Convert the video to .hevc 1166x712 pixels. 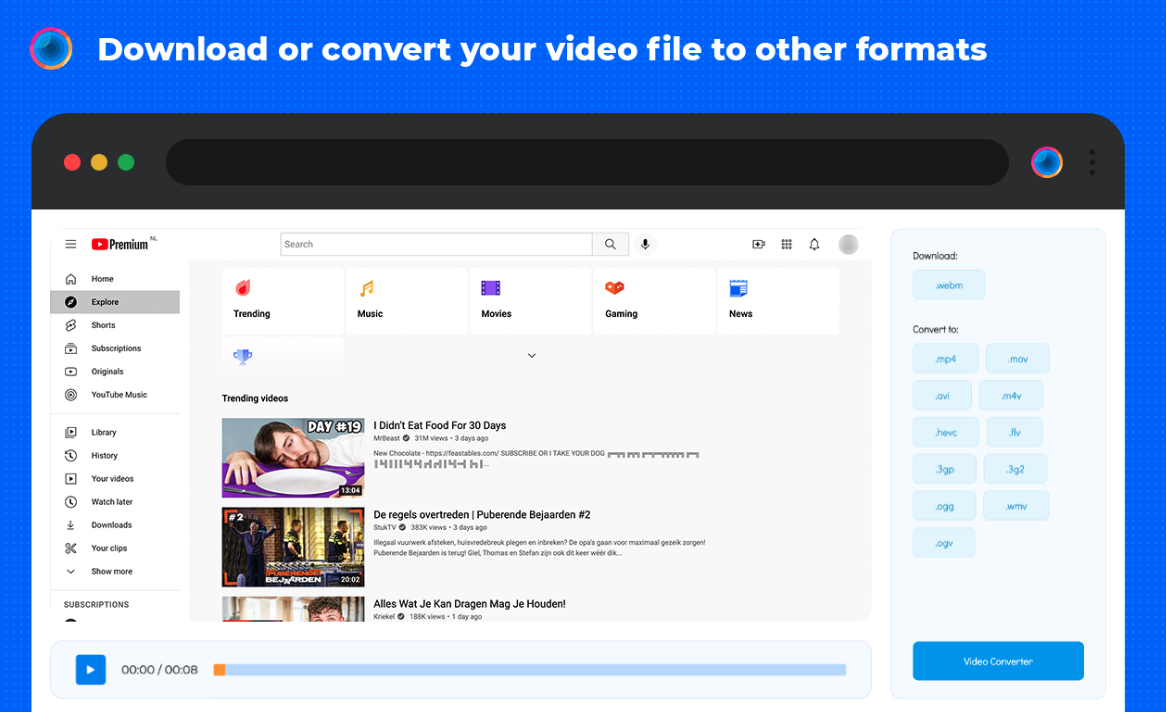pos(946,432)
